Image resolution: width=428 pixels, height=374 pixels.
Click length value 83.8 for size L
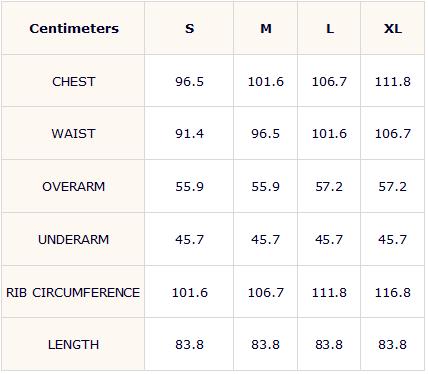pos(329,344)
